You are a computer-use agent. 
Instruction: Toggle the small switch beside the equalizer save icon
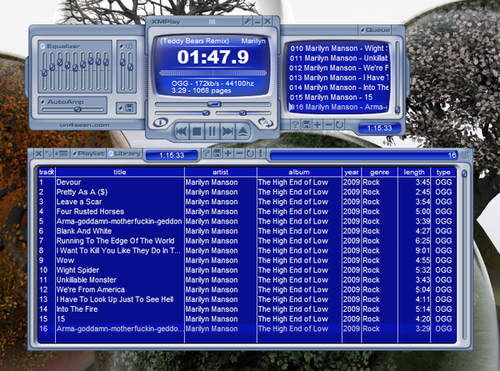coord(121,108)
